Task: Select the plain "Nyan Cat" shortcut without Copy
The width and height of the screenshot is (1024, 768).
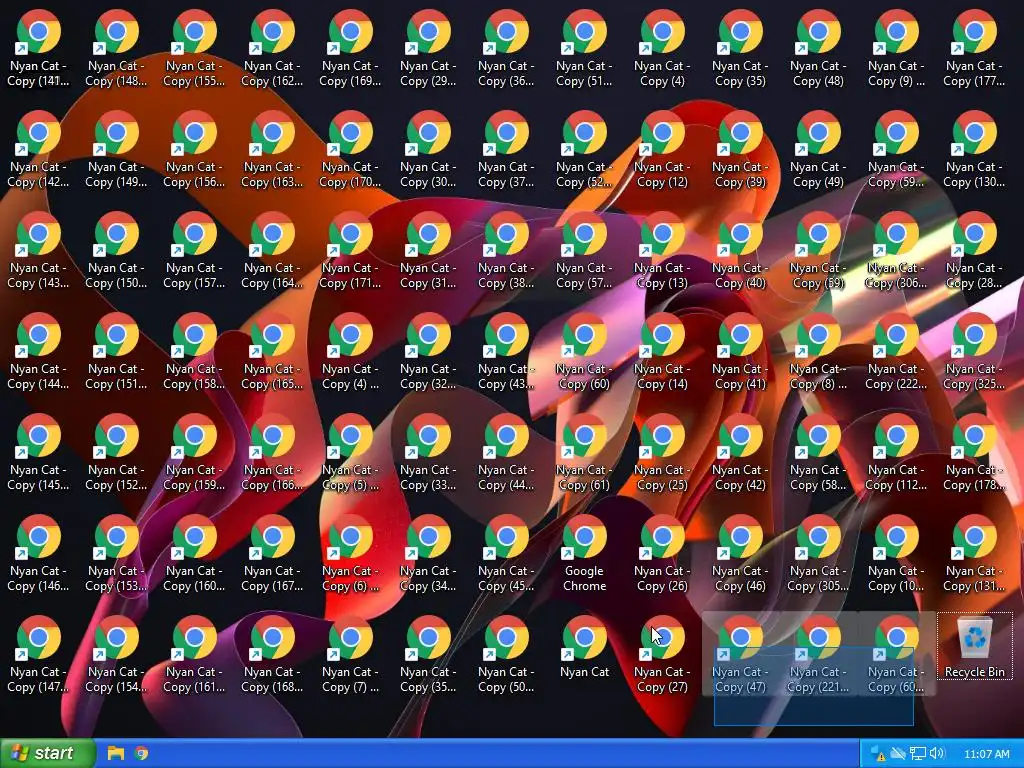Action: click(584, 647)
